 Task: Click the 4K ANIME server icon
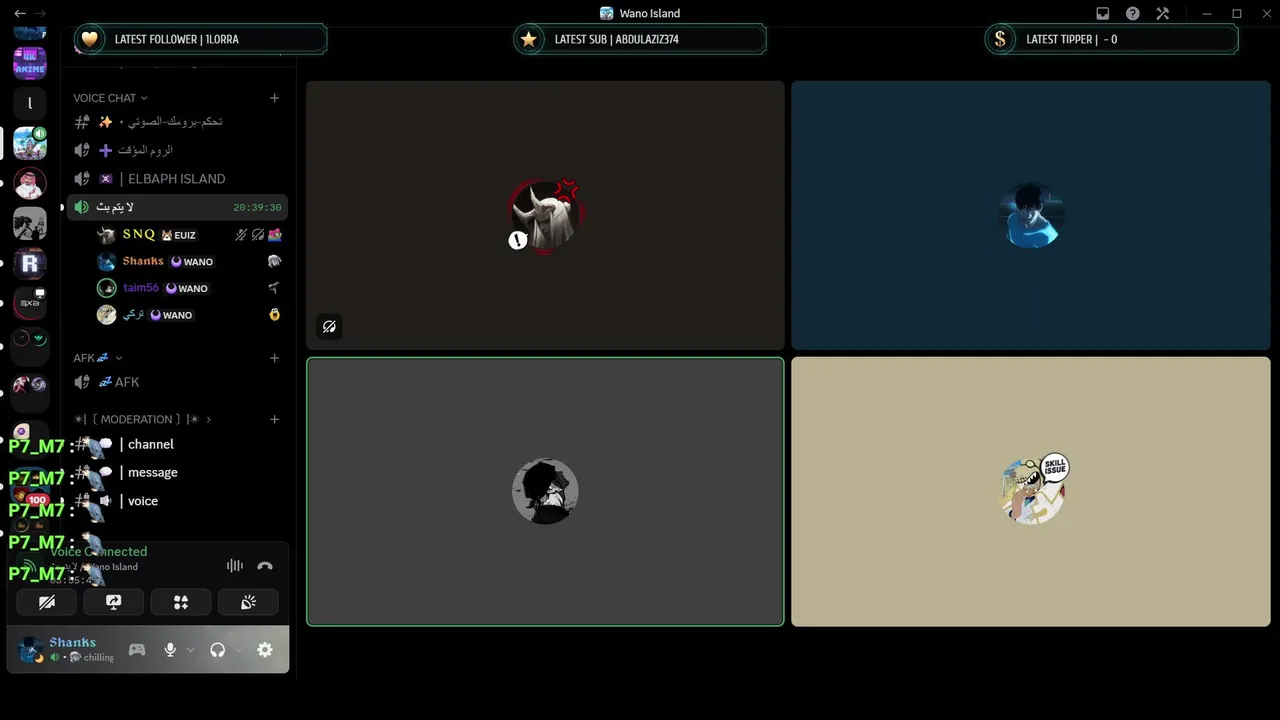point(30,62)
